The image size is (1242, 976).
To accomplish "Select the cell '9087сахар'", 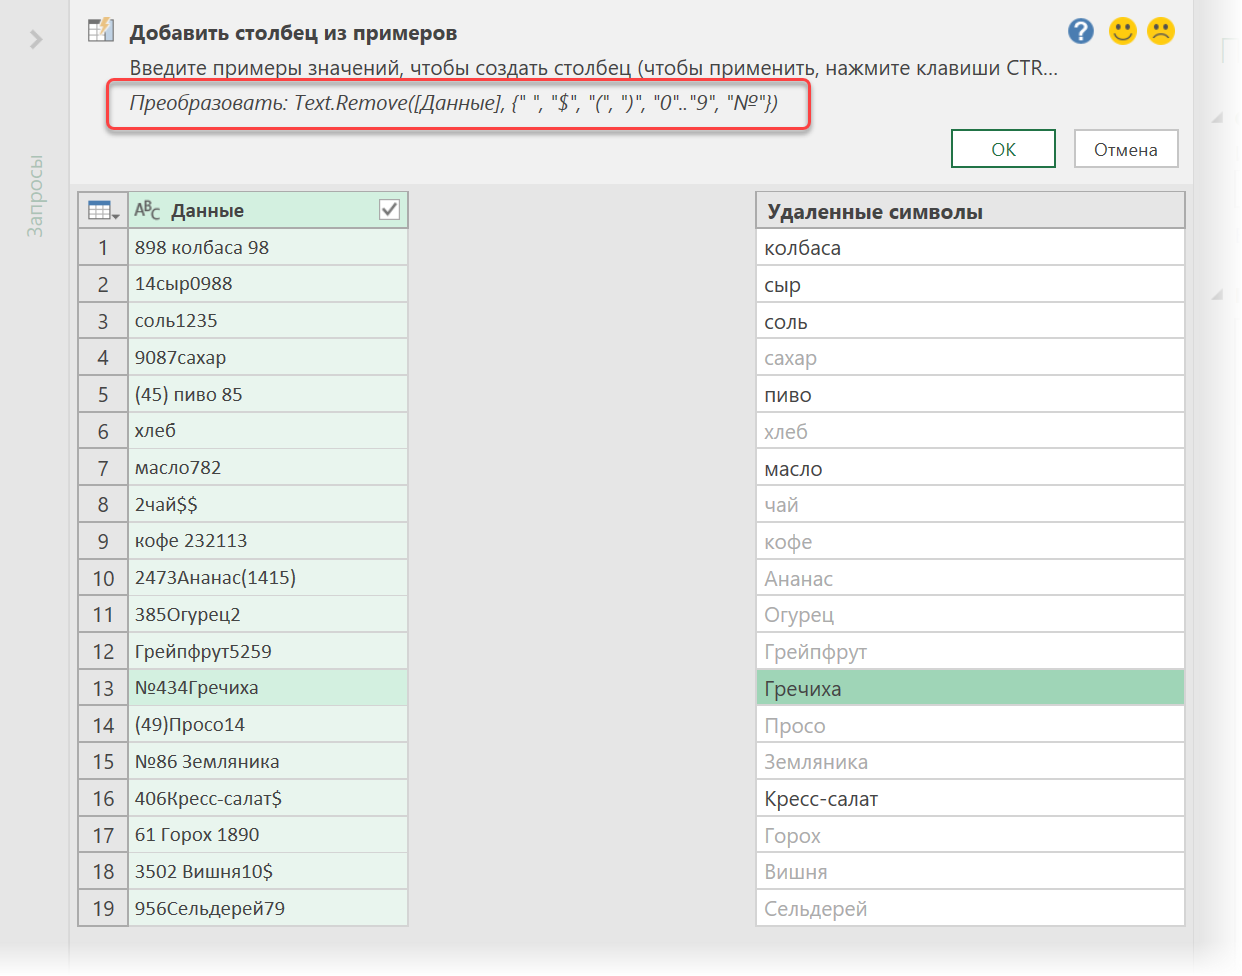I will click(x=268, y=357).
